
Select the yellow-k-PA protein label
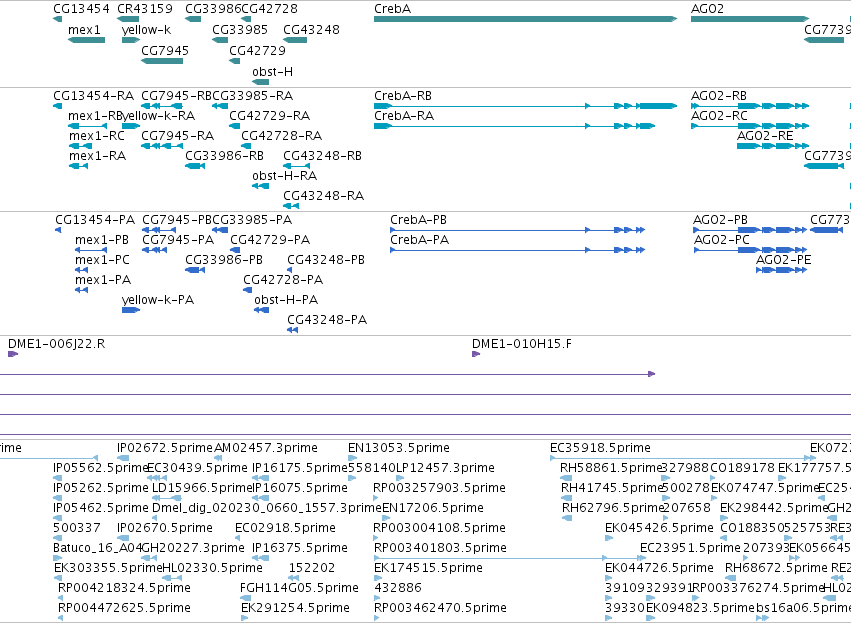(158, 300)
